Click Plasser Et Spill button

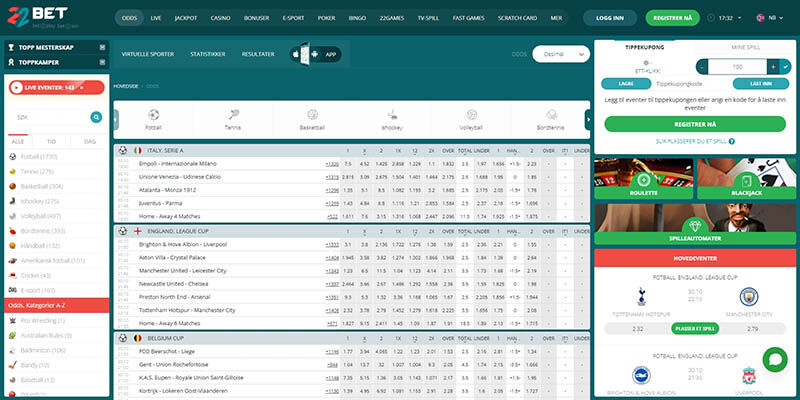695,329
